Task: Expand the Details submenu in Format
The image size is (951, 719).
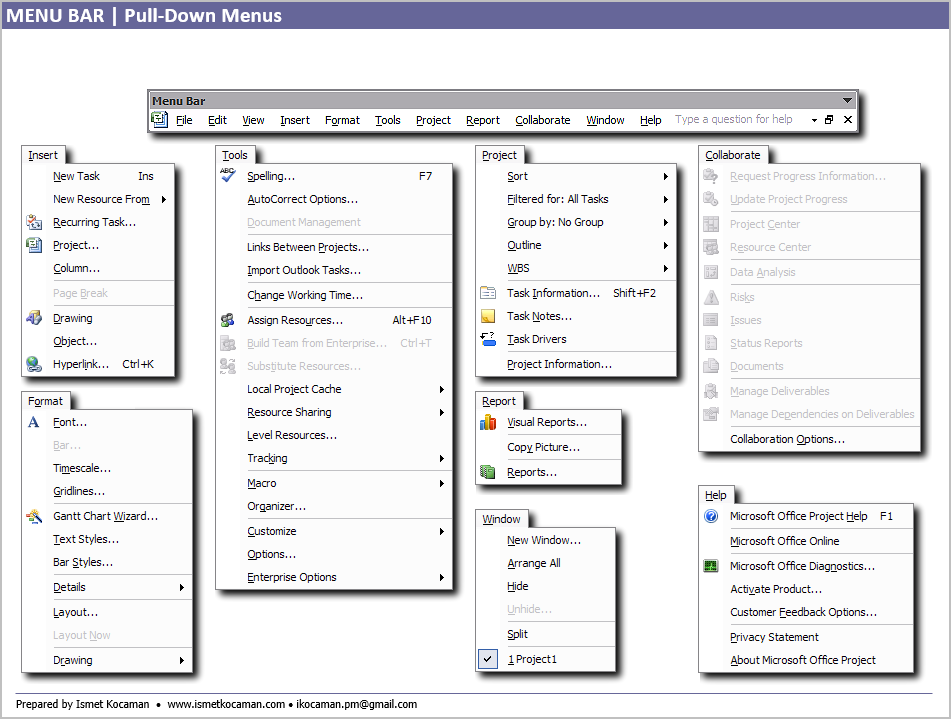Action: (x=182, y=588)
